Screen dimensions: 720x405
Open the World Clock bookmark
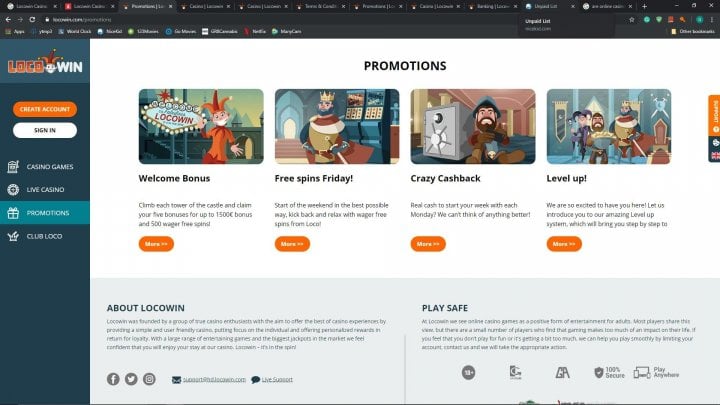tap(74, 32)
